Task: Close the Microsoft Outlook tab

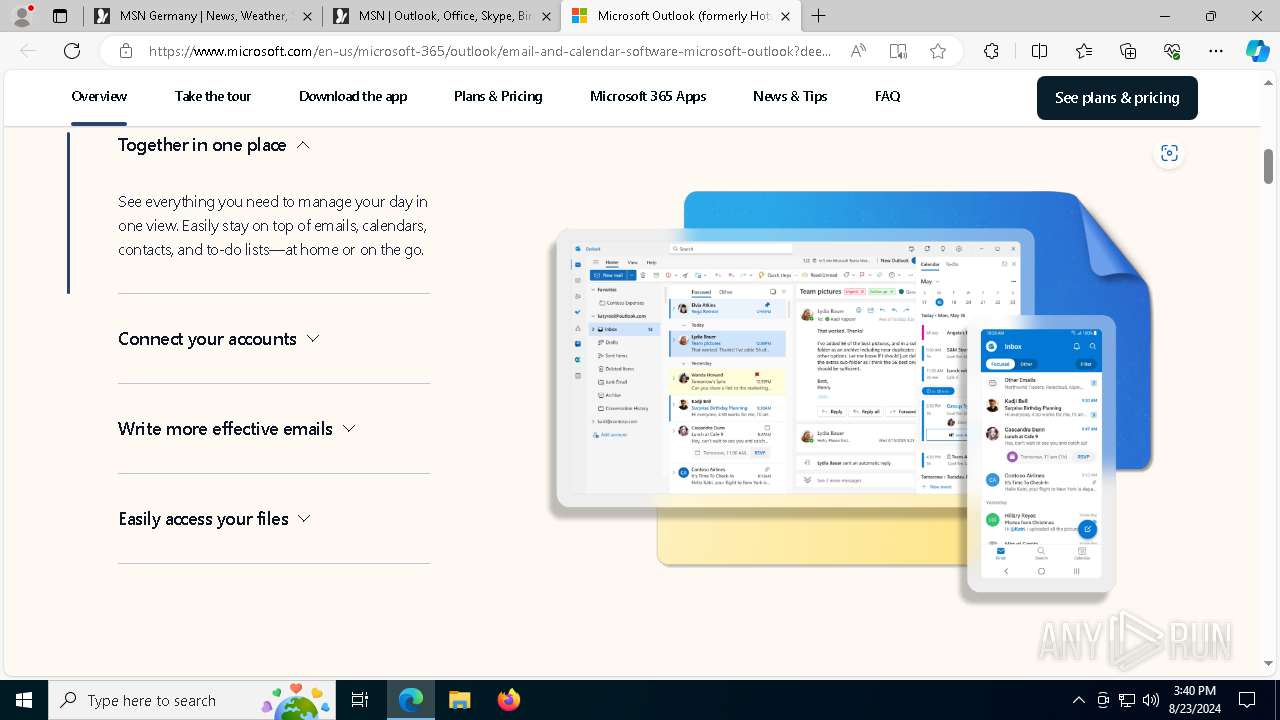Action: pyautogui.click(x=785, y=16)
